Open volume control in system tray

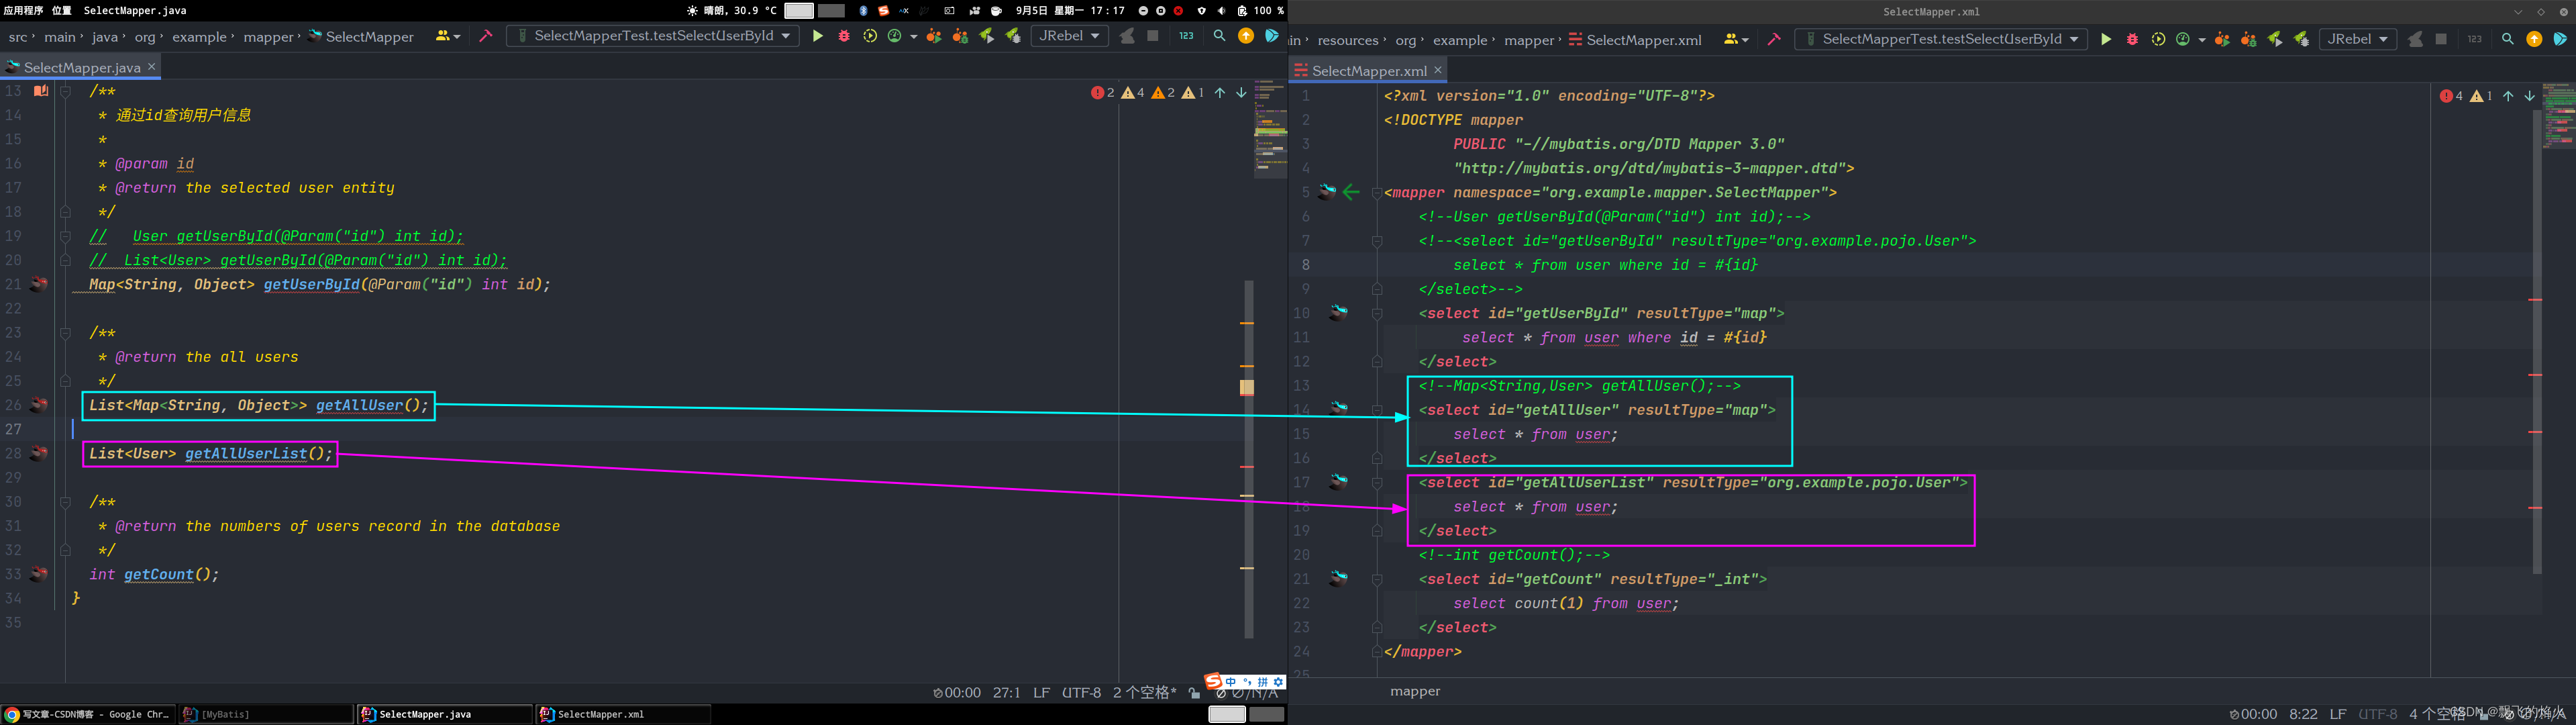point(1221,10)
